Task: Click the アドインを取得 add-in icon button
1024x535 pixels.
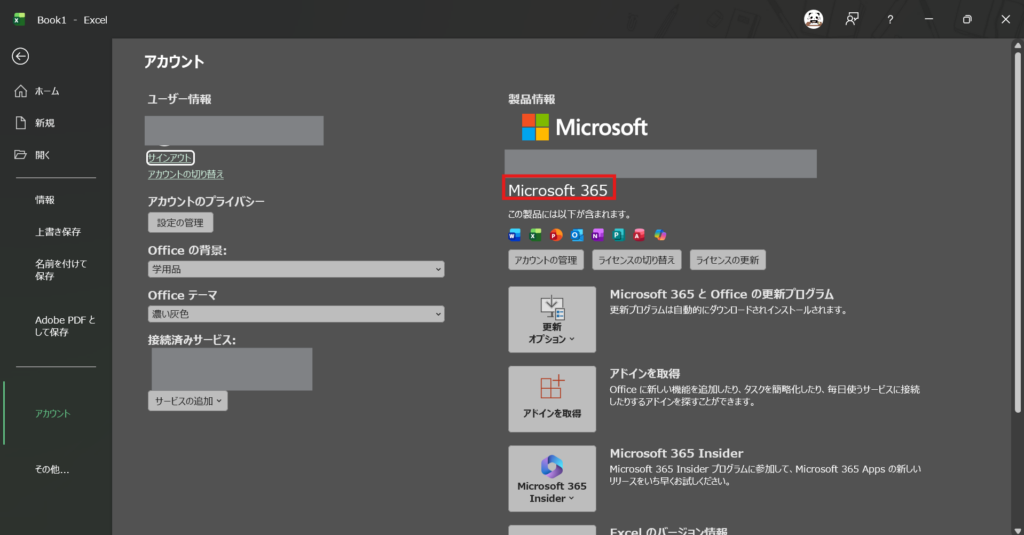Action: pos(552,398)
